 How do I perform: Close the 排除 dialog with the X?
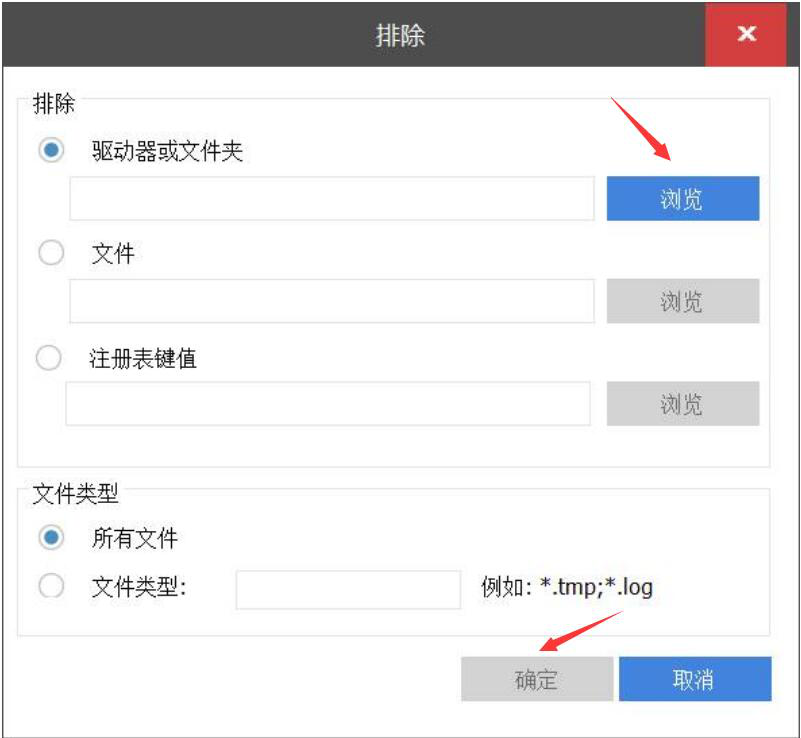[x=746, y=34]
